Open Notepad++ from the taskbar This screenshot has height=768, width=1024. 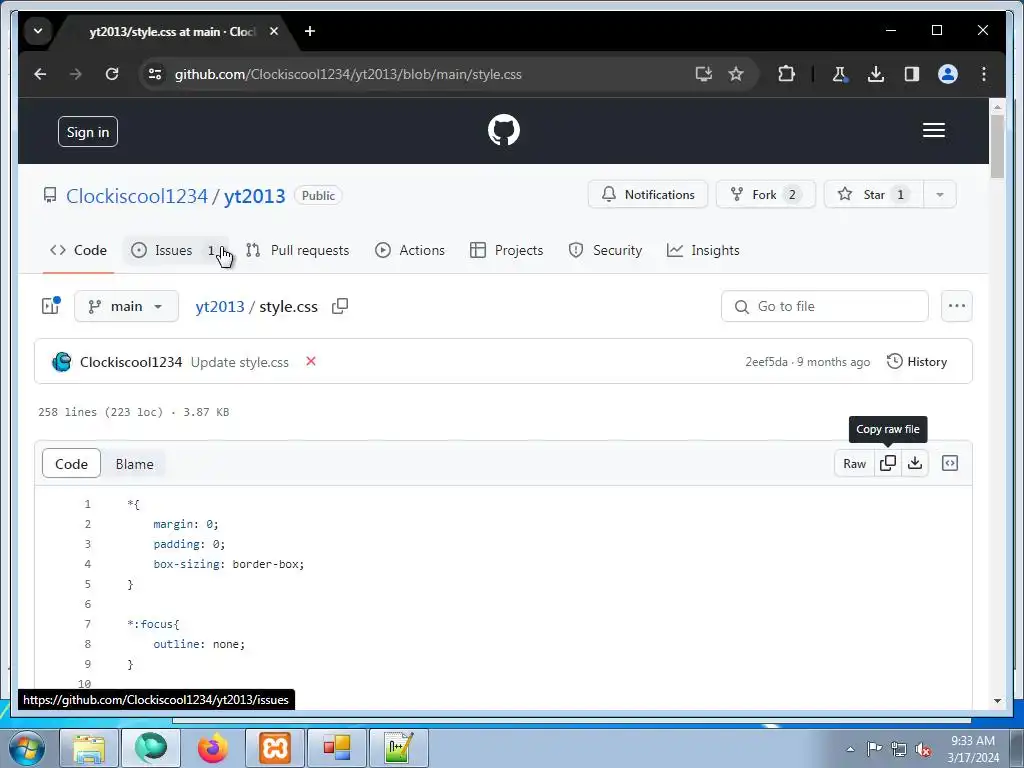[x=399, y=748]
